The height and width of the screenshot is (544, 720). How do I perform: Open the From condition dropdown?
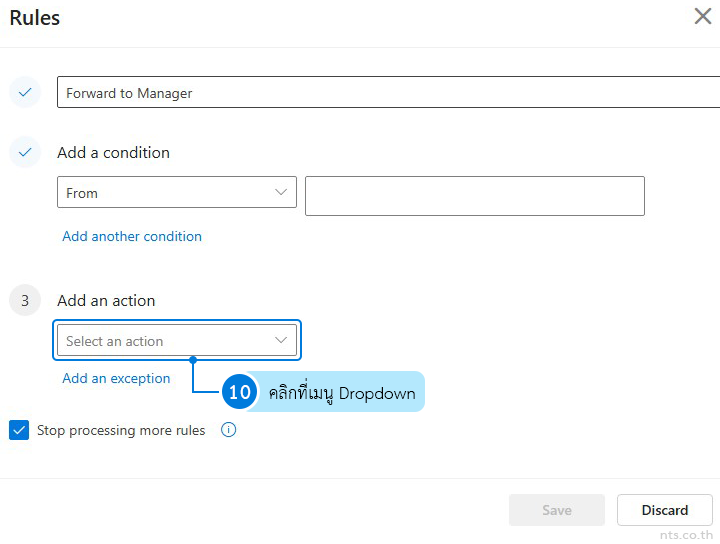point(177,192)
